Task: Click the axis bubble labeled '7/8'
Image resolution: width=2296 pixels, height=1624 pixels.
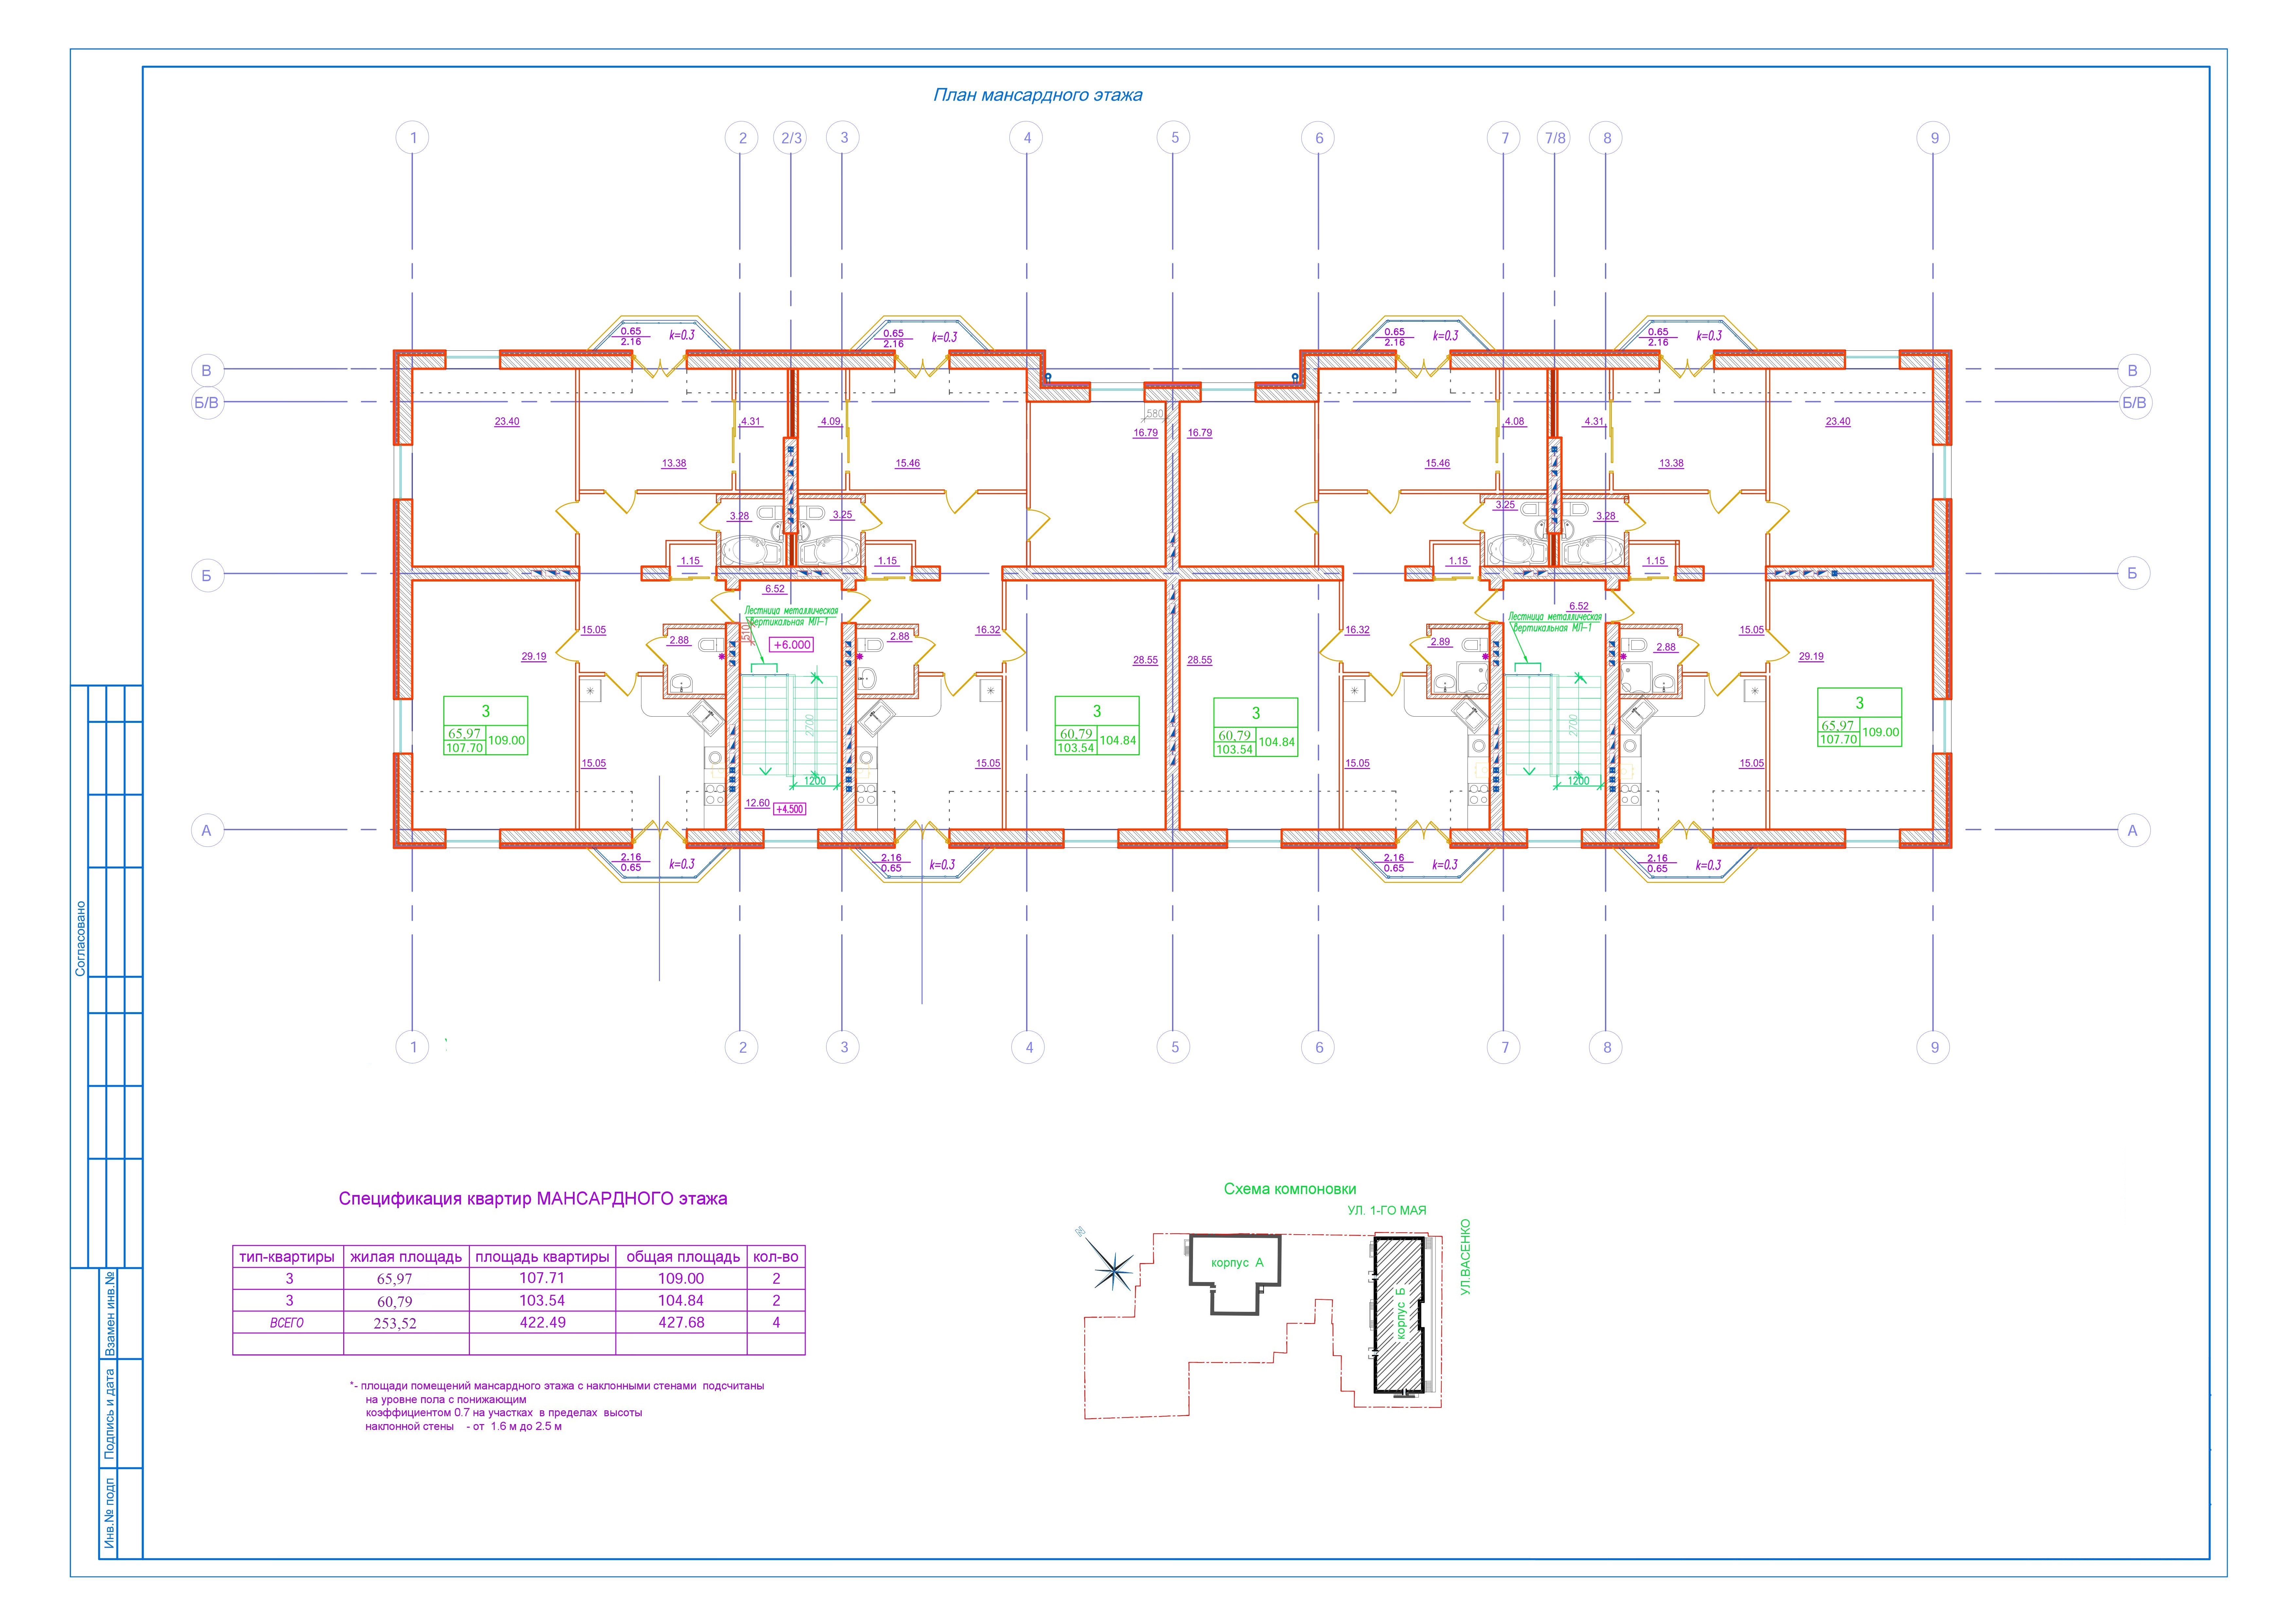Action: [x=1554, y=138]
